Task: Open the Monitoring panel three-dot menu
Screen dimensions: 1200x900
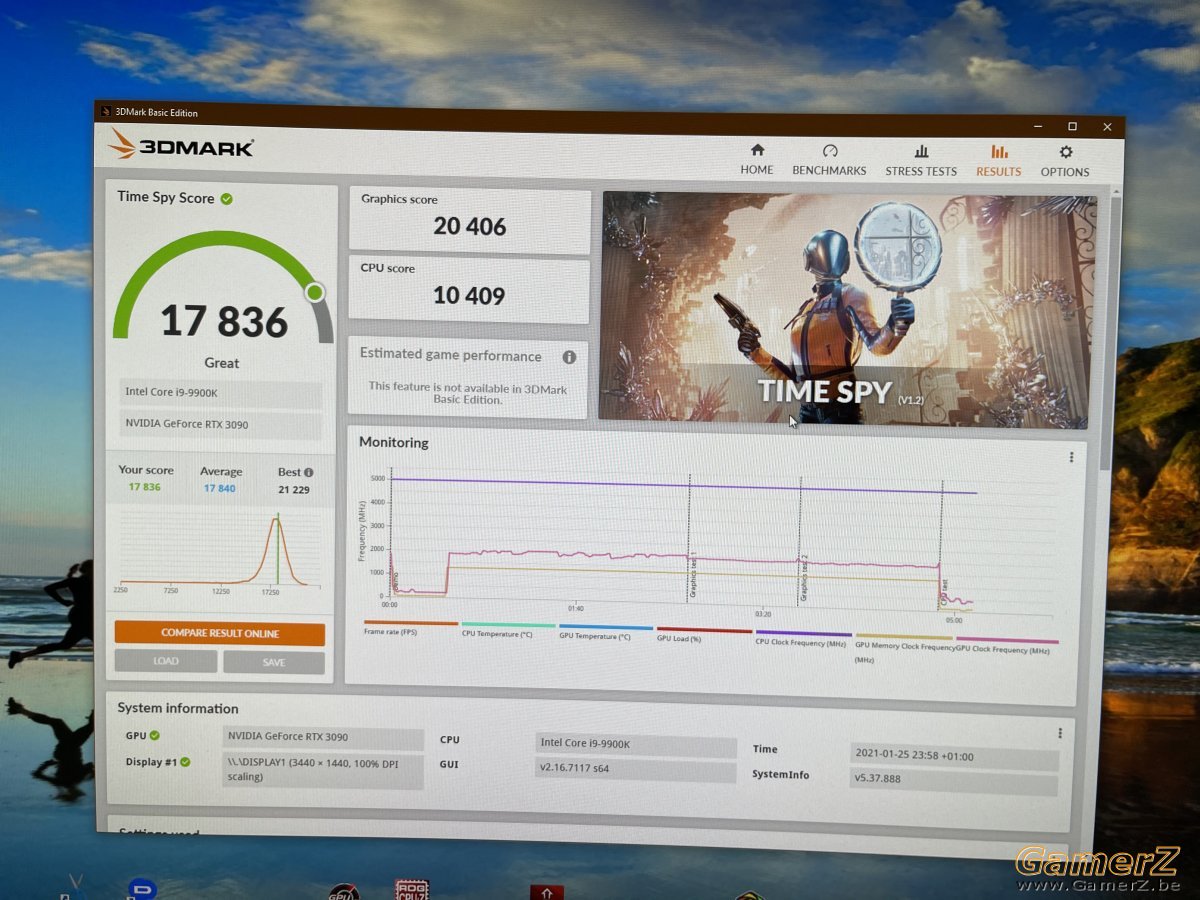Action: 1071,457
